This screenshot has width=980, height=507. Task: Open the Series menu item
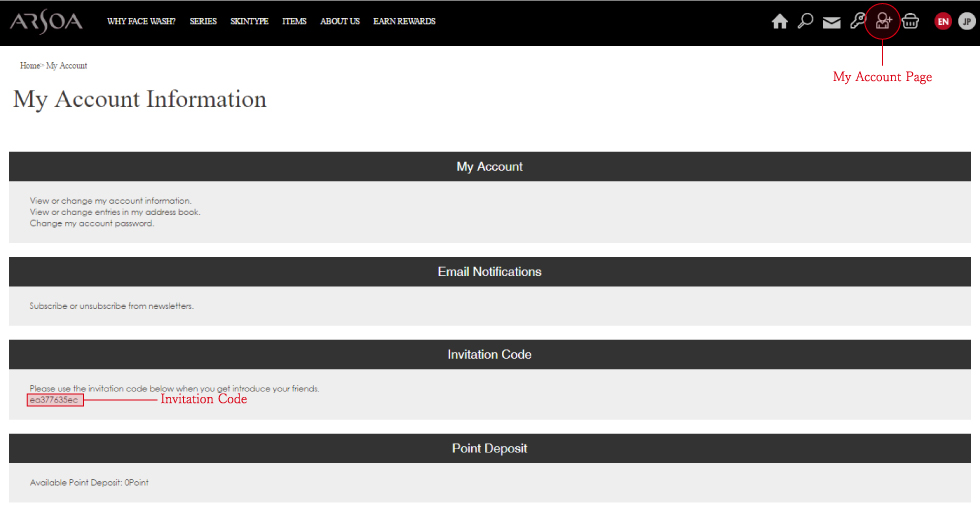click(203, 21)
